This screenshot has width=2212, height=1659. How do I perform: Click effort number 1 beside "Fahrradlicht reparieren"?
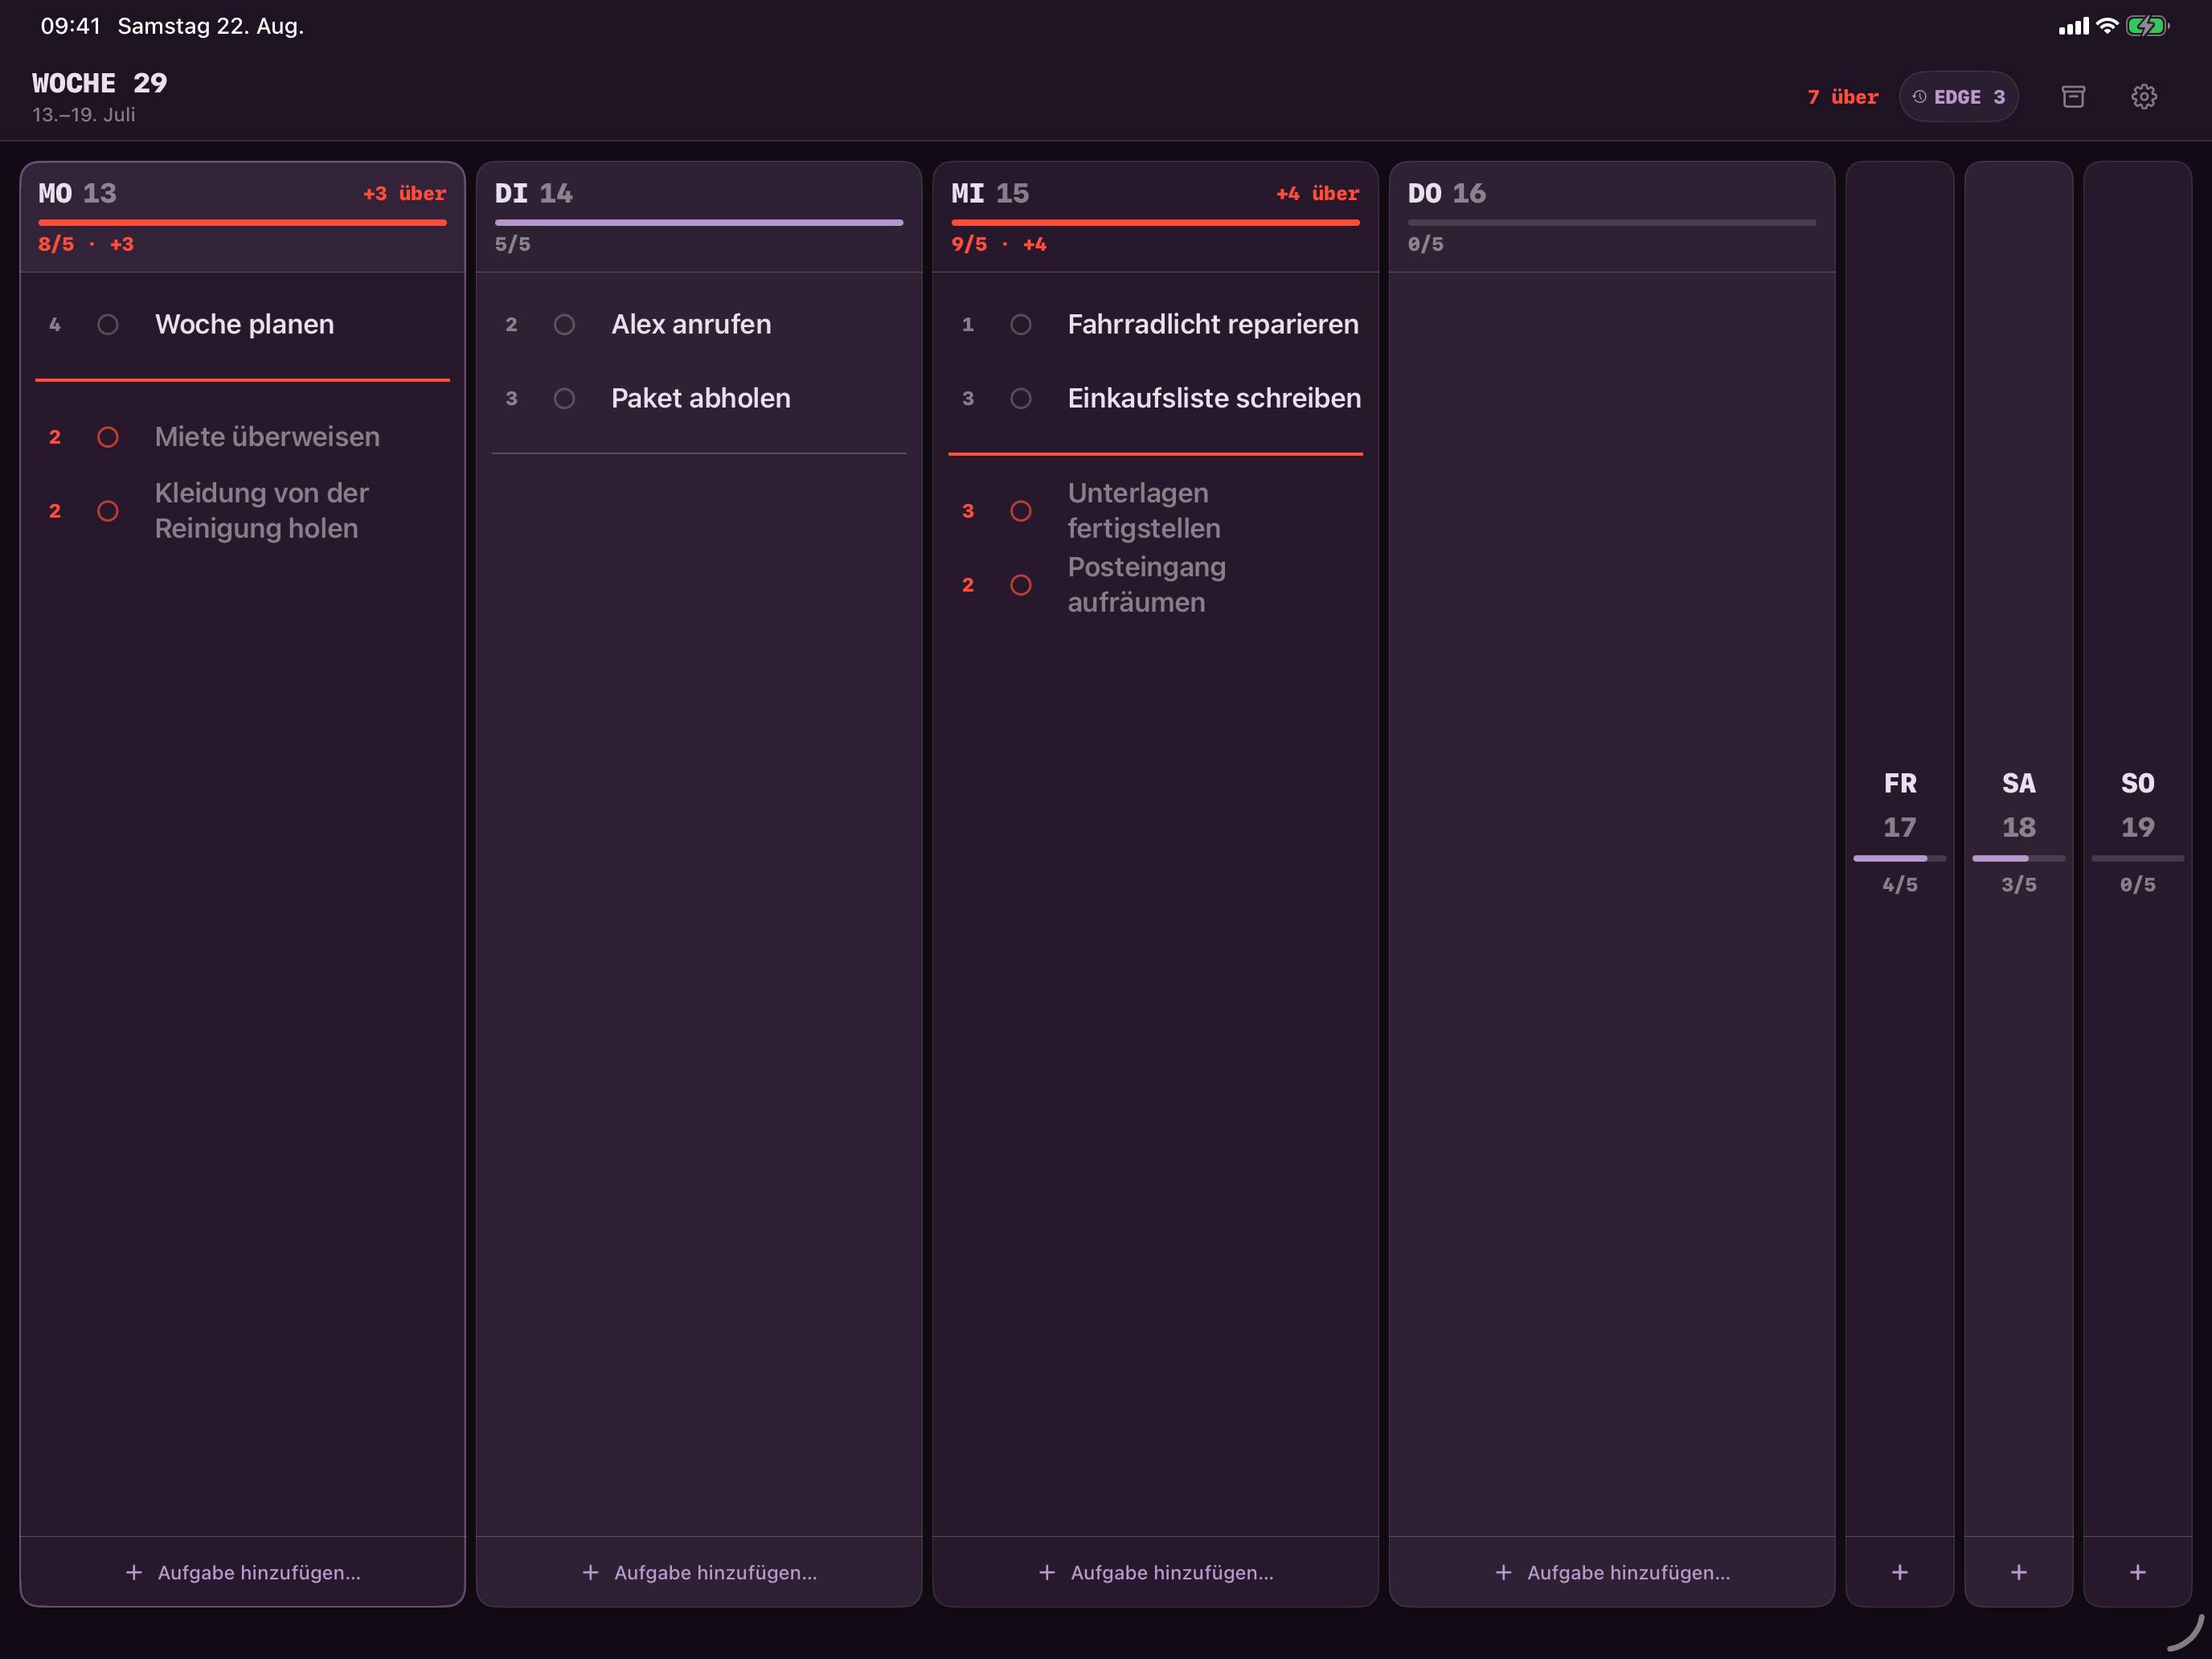point(968,324)
